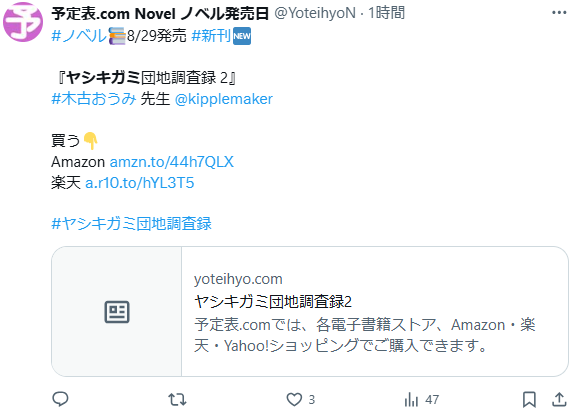Click the 予定表.com Novel display name
This screenshot has height=416, width=579.
(160, 14)
